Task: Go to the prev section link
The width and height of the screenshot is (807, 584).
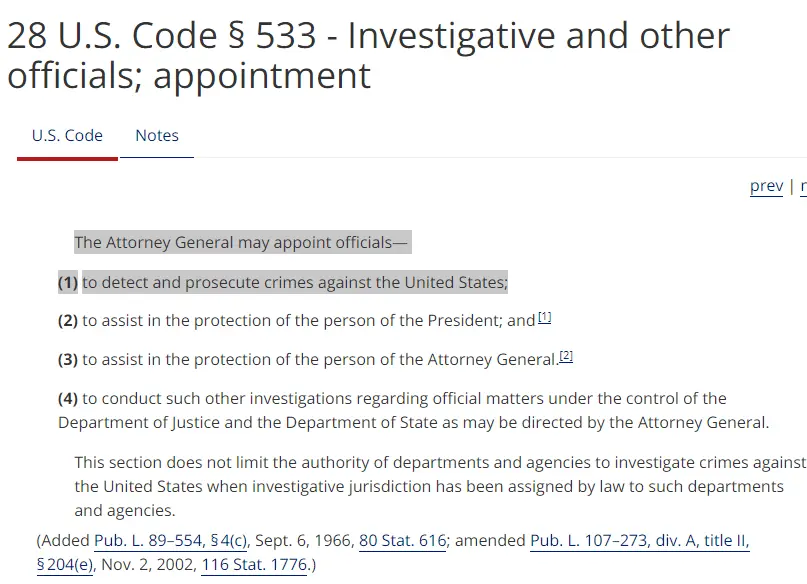Action: coord(766,186)
